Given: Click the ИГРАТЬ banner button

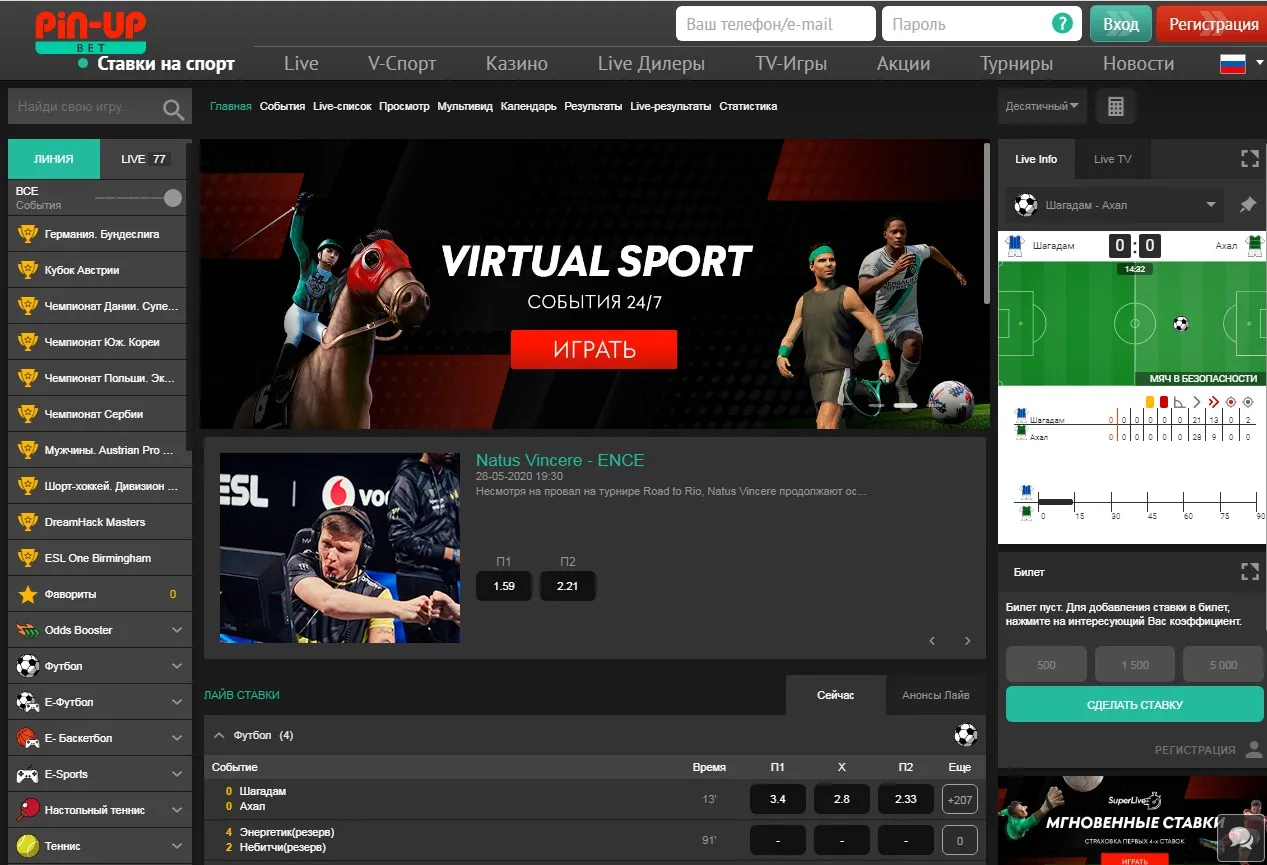Looking at the screenshot, I should point(594,349).
